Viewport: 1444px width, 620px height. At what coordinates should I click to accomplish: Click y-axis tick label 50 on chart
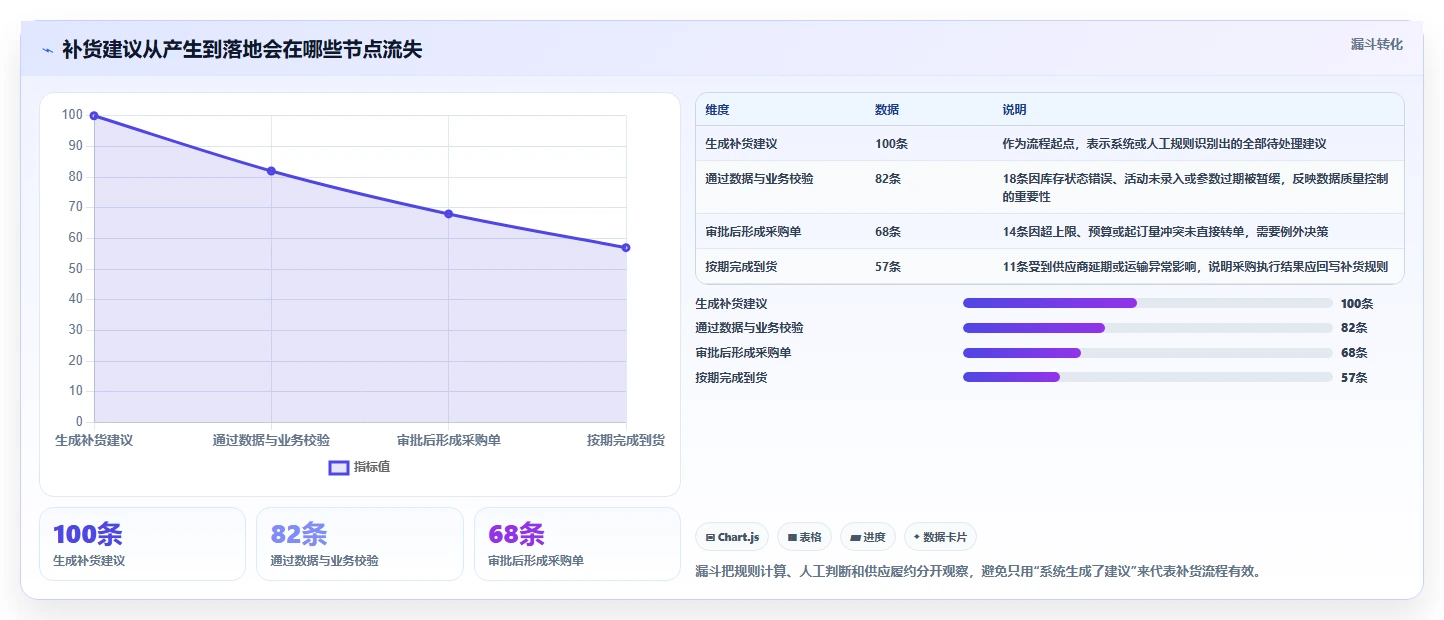click(x=75, y=269)
